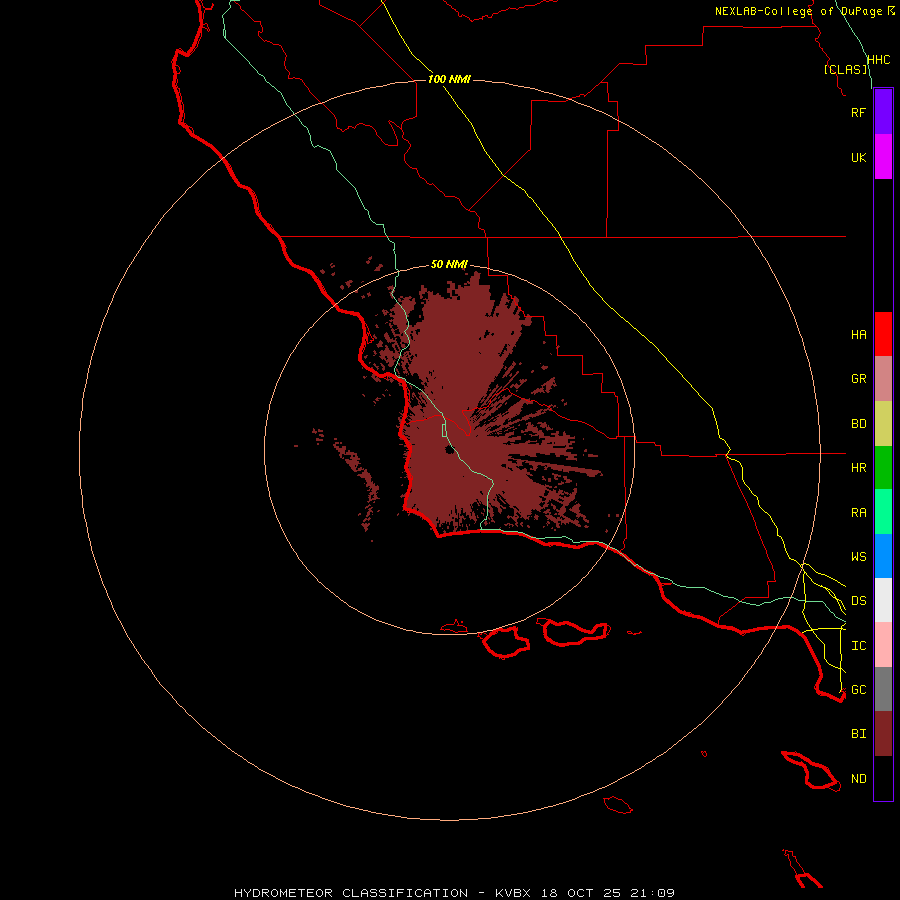
Task: Click the 18 OCT 25 date text
Action: (x=581, y=893)
